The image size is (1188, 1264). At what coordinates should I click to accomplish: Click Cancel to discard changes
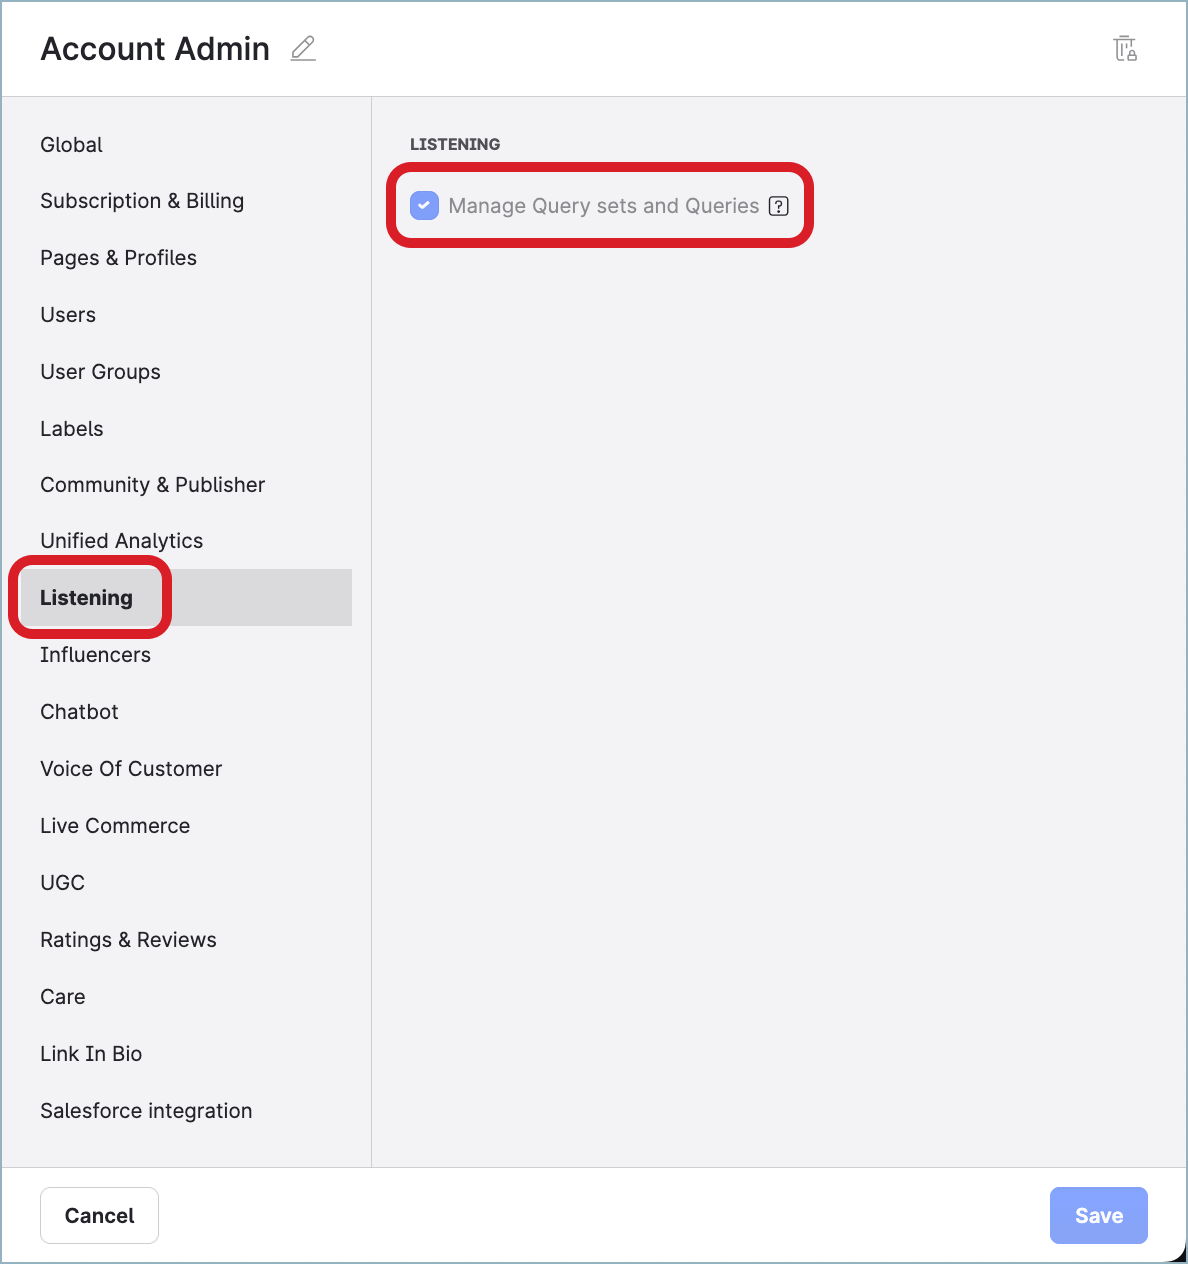[99, 1215]
